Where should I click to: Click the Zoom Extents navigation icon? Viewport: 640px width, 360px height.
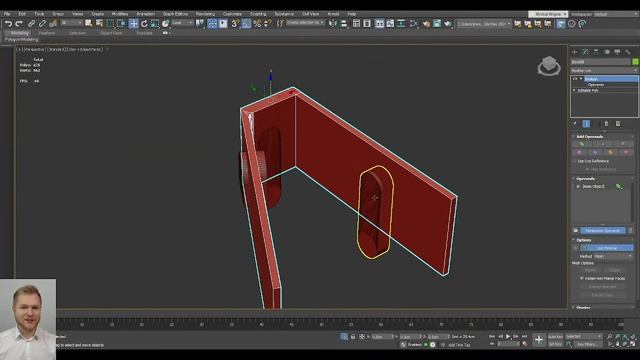coord(625,336)
